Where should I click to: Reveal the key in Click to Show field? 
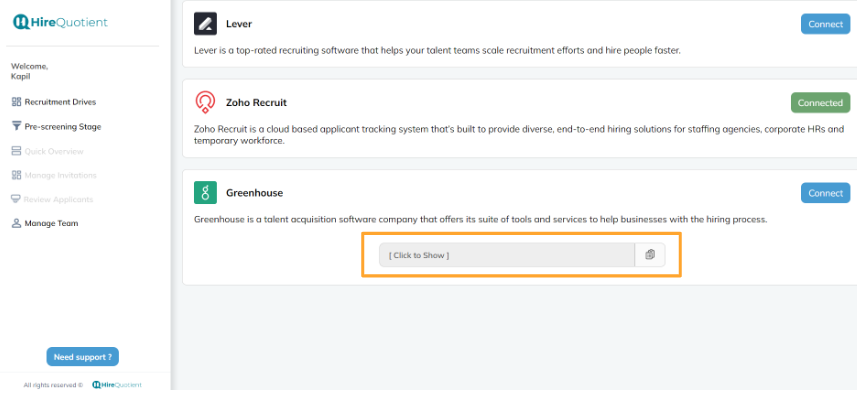click(507, 255)
